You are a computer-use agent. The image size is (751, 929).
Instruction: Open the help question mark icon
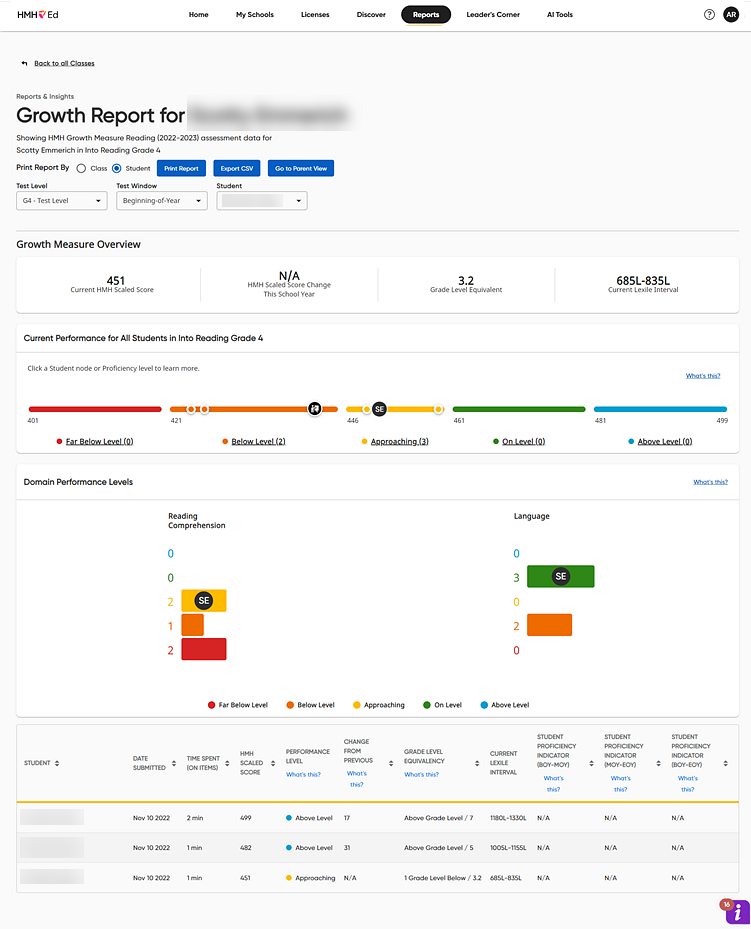pos(709,15)
